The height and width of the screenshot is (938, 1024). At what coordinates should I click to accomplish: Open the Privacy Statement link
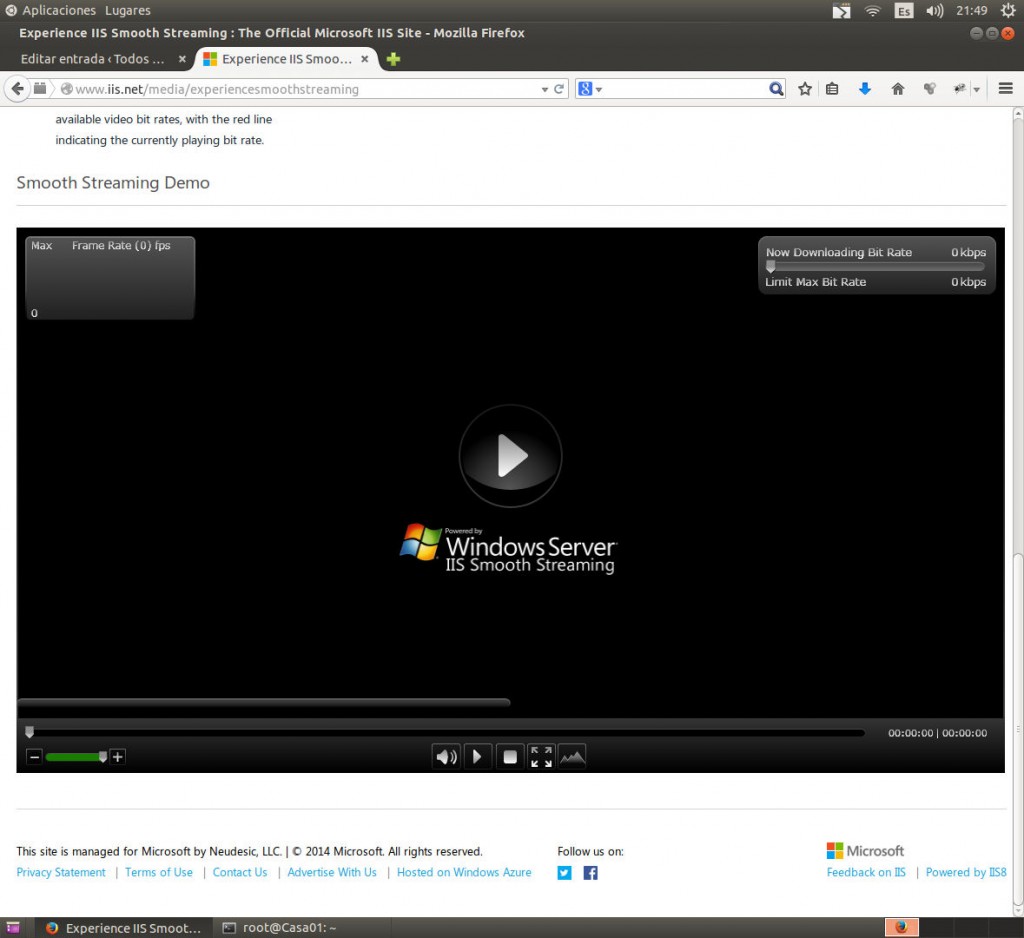[60, 872]
